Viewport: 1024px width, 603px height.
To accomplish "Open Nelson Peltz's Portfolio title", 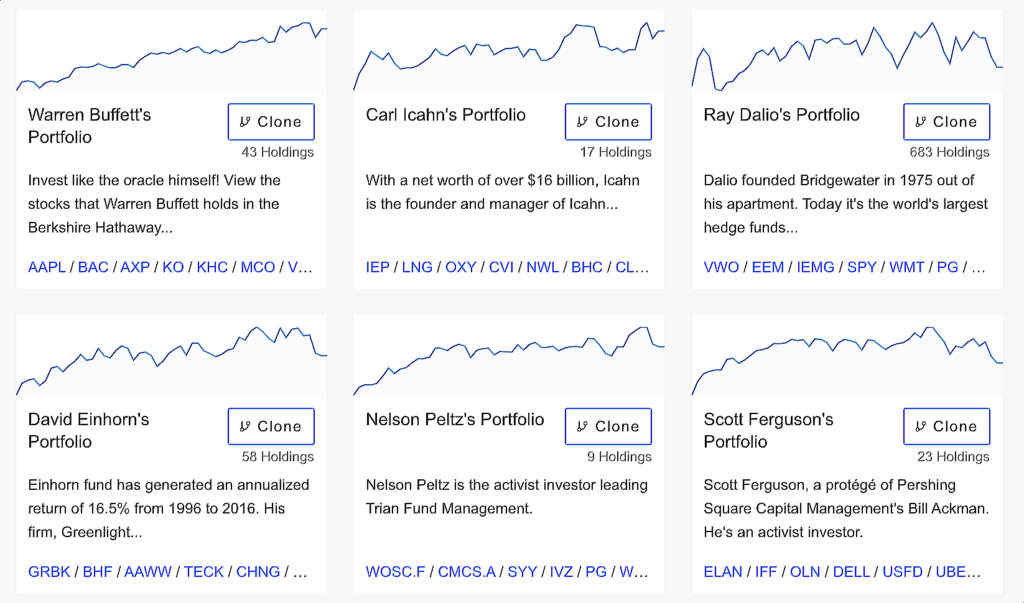I will coord(455,419).
